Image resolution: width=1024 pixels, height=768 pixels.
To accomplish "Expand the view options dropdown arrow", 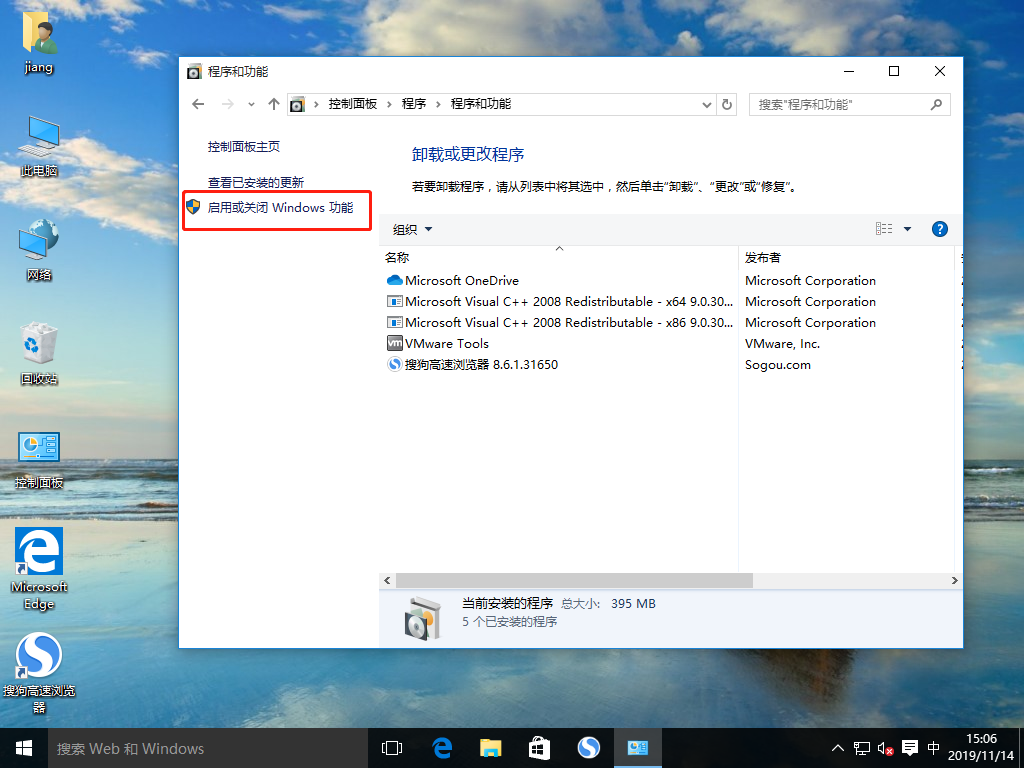I will pyautogui.click(x=907, y=229).
